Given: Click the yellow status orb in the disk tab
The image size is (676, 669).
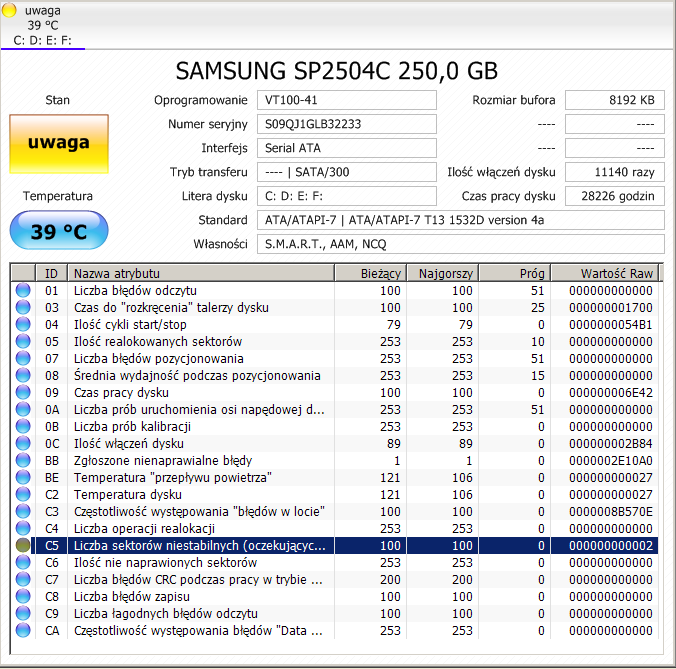Looking at the screenshot, I should point(9,10).
